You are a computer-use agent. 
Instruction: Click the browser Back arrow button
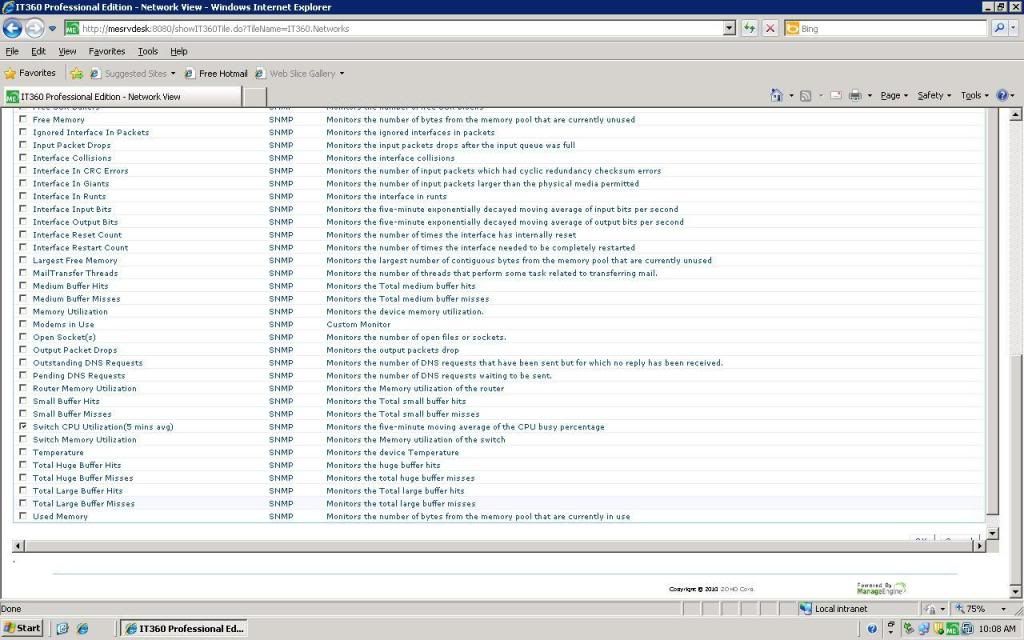coord(12,28)
